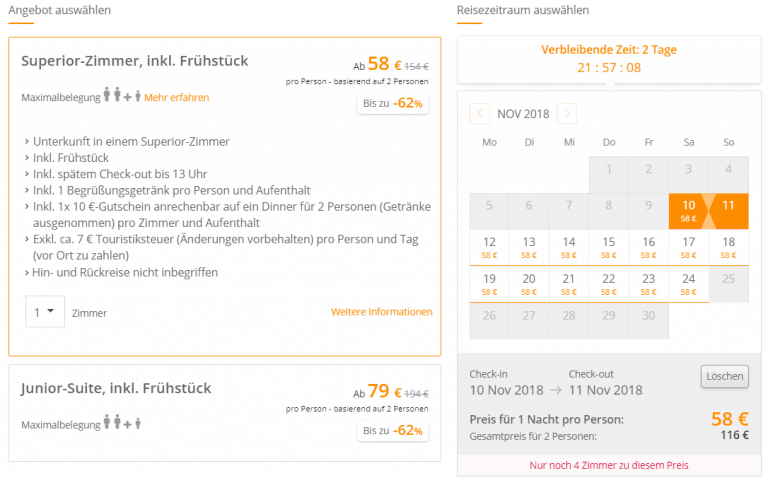This screenshot has height=478, width=768.
Task: Open the Zimmer quantity dropdown
Action: (x=44, y=312)
